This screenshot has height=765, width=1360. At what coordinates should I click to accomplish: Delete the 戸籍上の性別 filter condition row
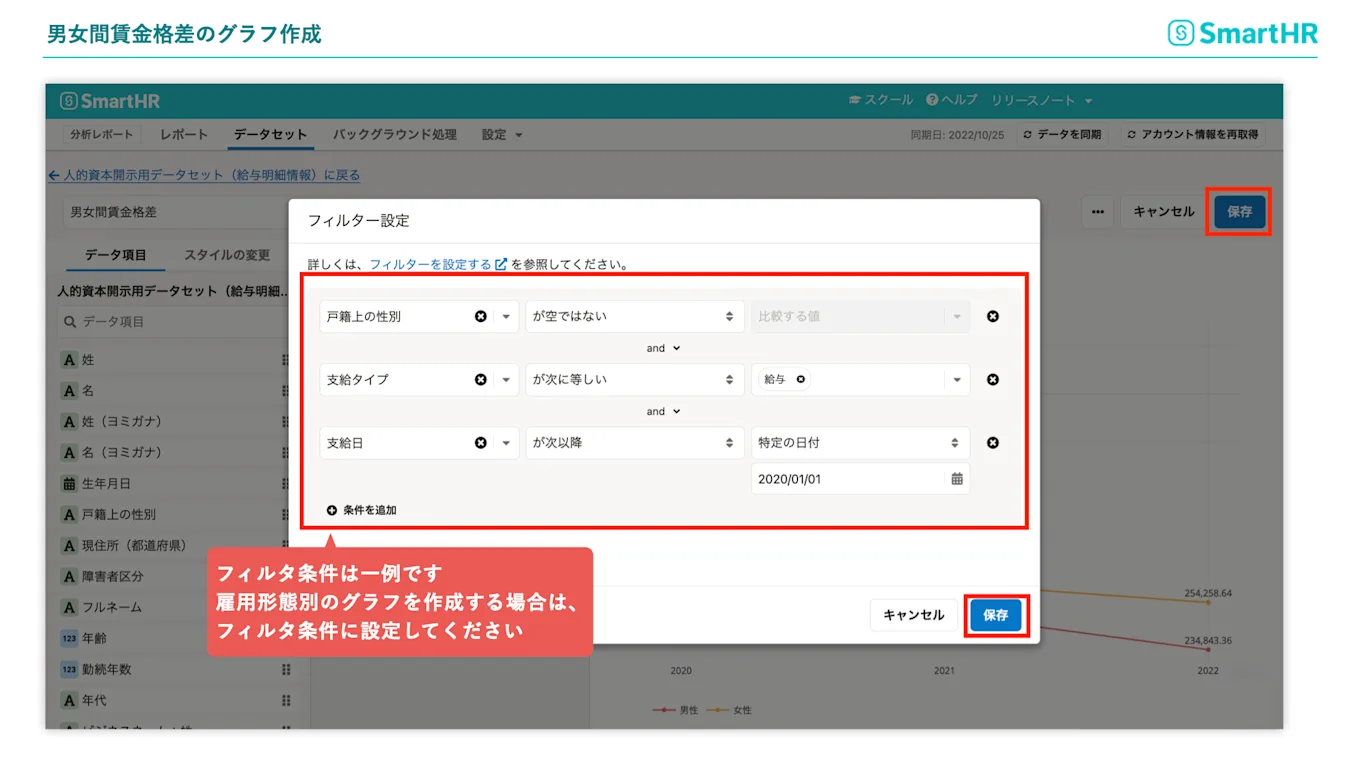coord(993,316)
